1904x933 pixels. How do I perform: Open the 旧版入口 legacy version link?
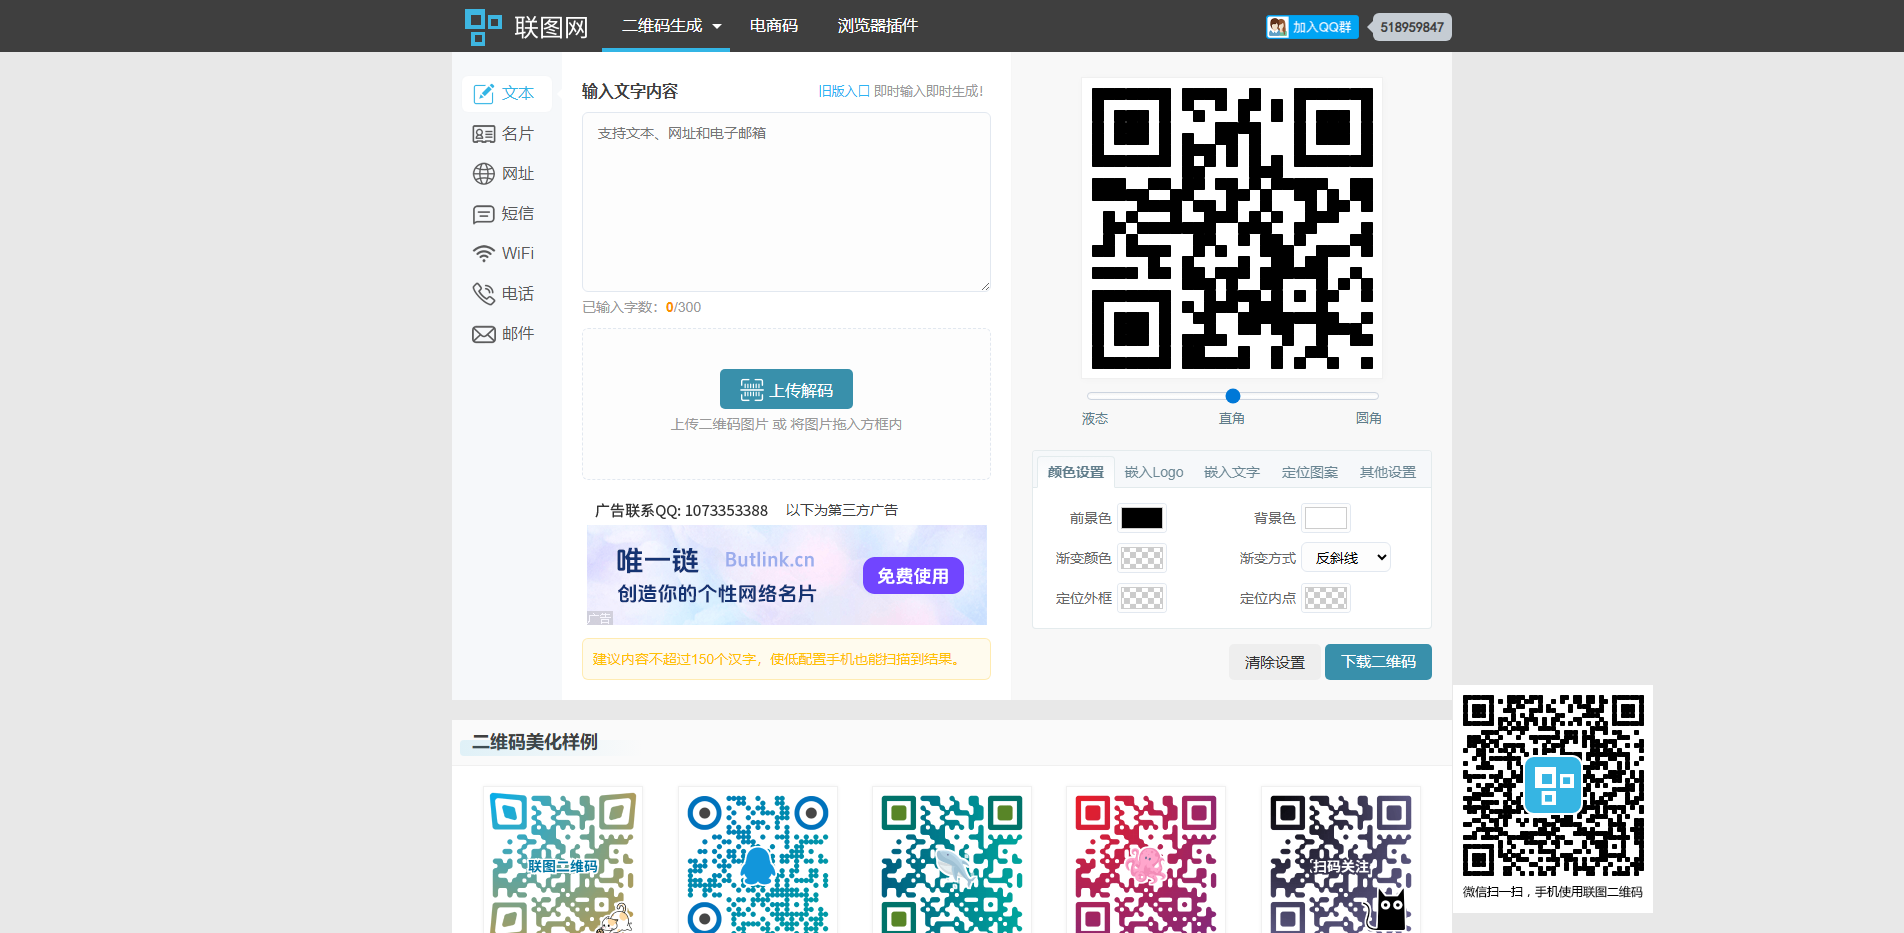click(846, 90)
